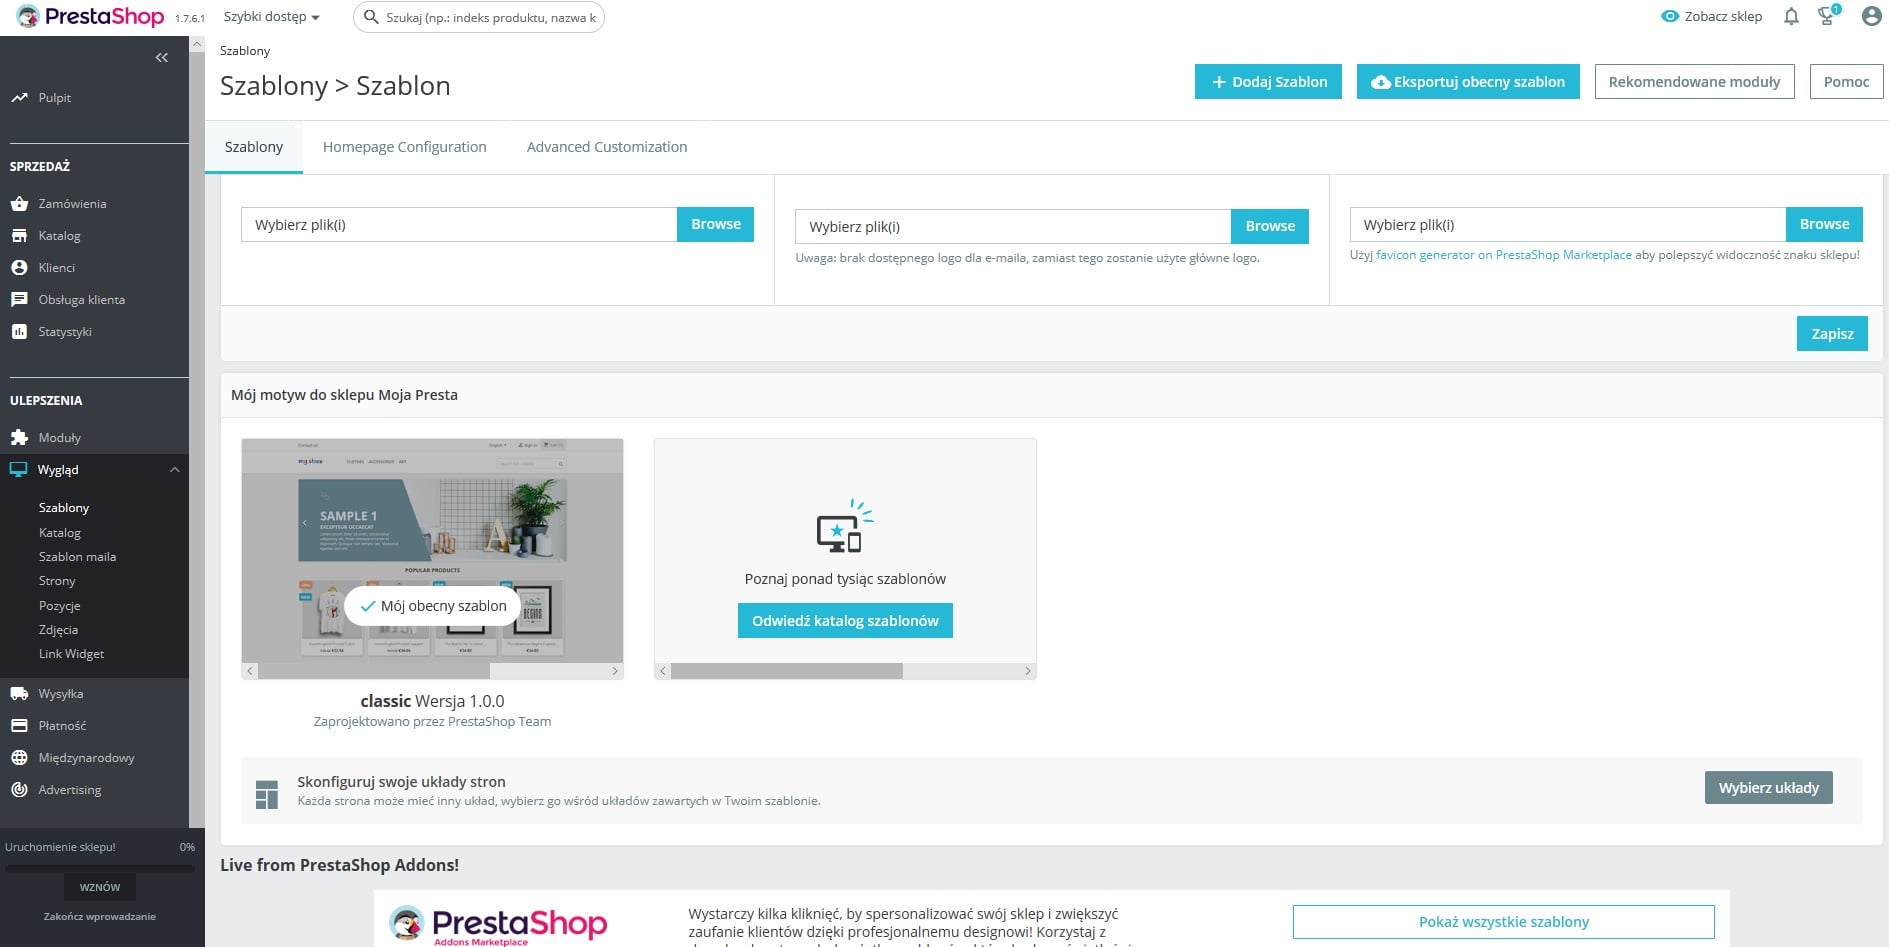Viewport: 1889px width, 947px height.
Task: Click the Dodaj Szablon button
Action: point(1267,81)
